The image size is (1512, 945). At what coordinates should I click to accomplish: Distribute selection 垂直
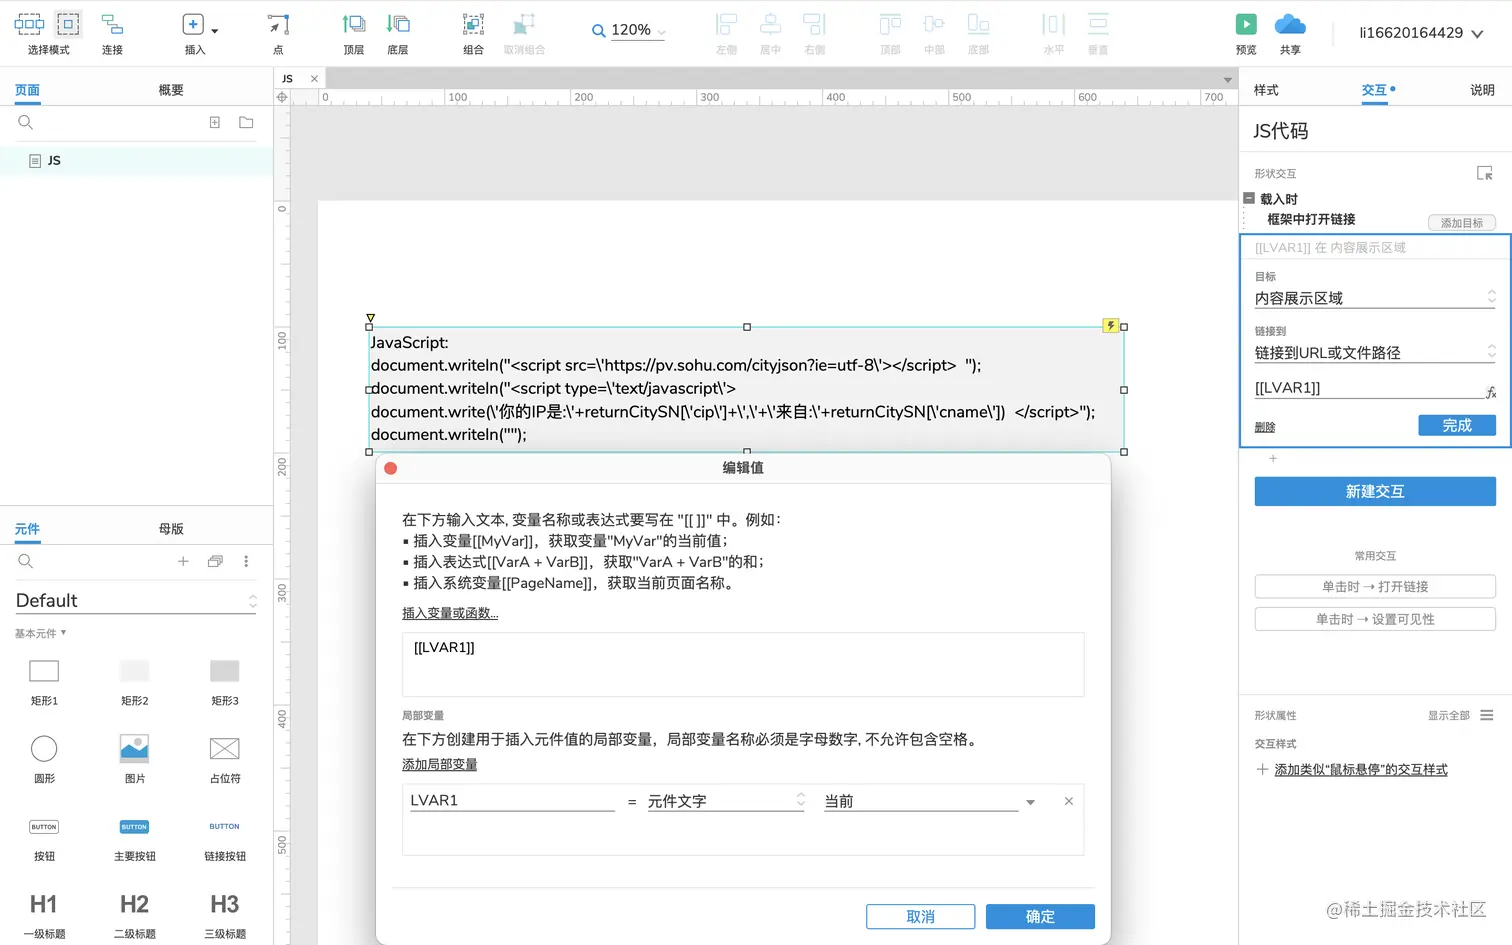tap(1098, 32)
